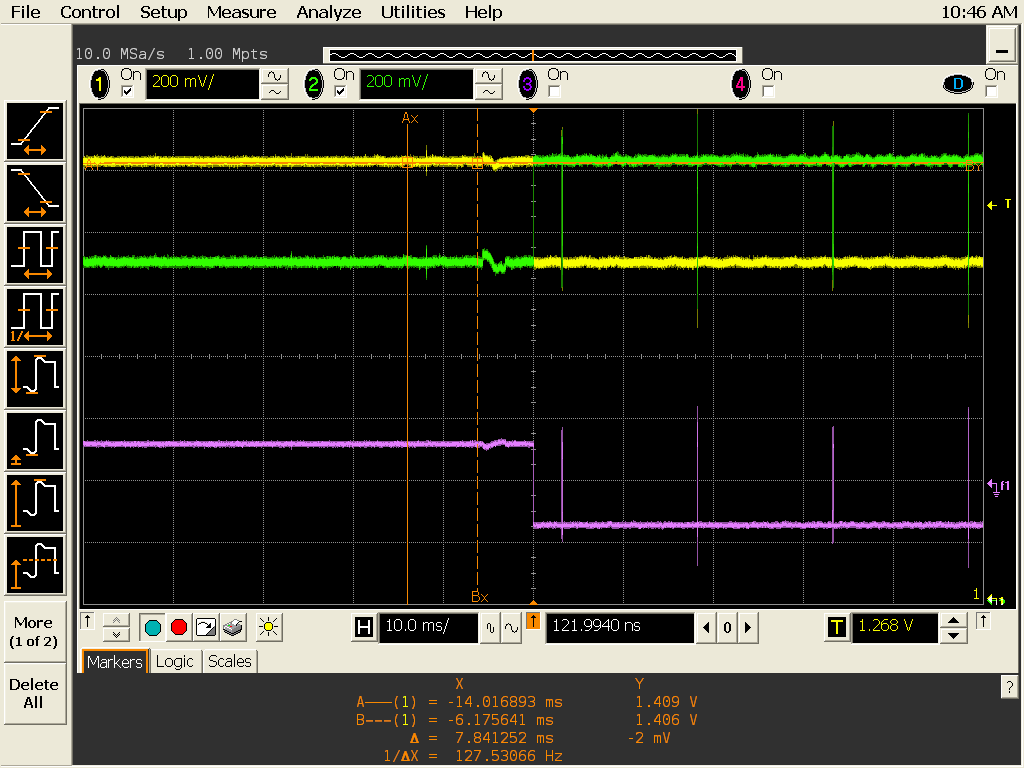
Task: Open the Utilities menu
Action: click(x=413, y=12)
